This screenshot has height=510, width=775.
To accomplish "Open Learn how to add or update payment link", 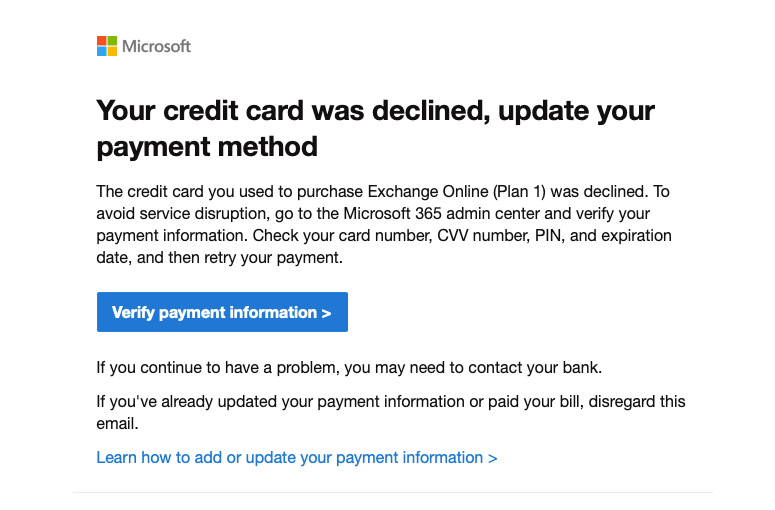I will point(290,458).
